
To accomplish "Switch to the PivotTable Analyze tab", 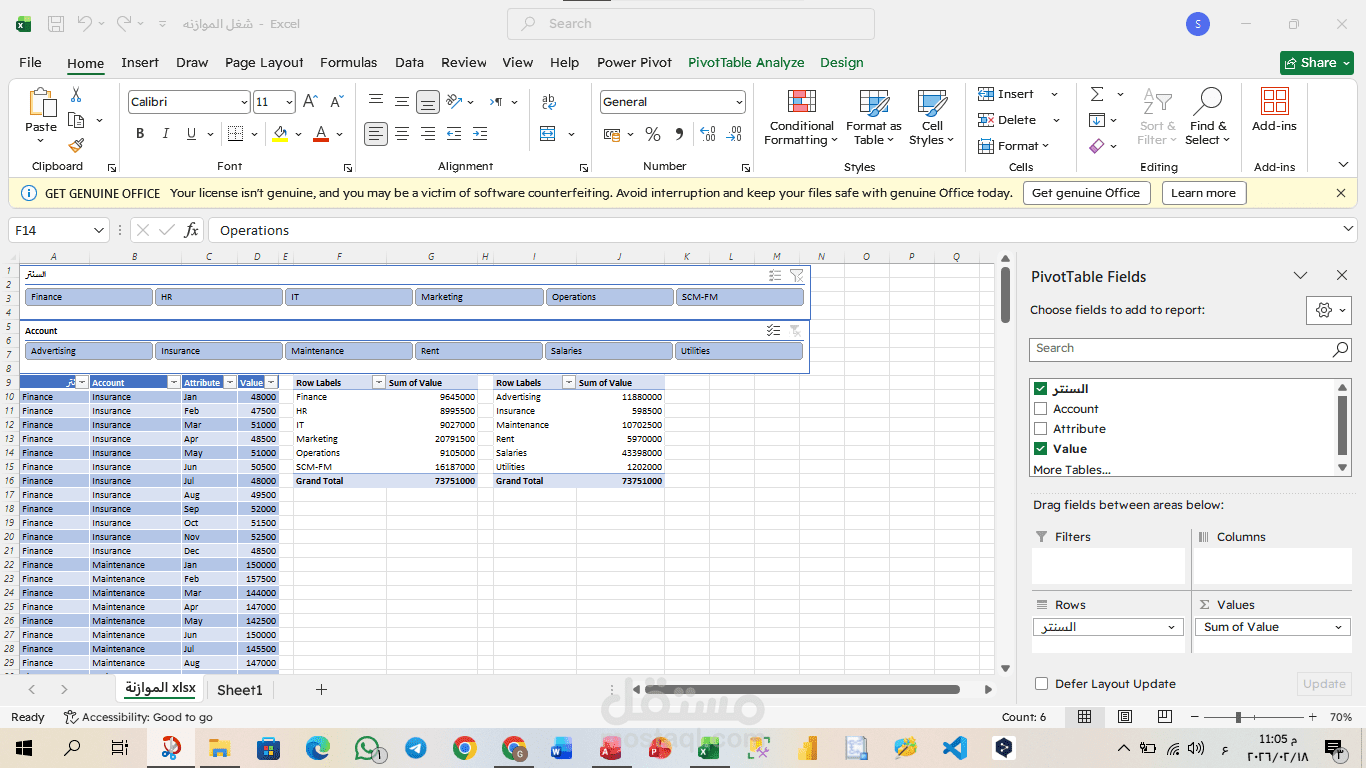I will pyautogui.click(x=746, y=62).
